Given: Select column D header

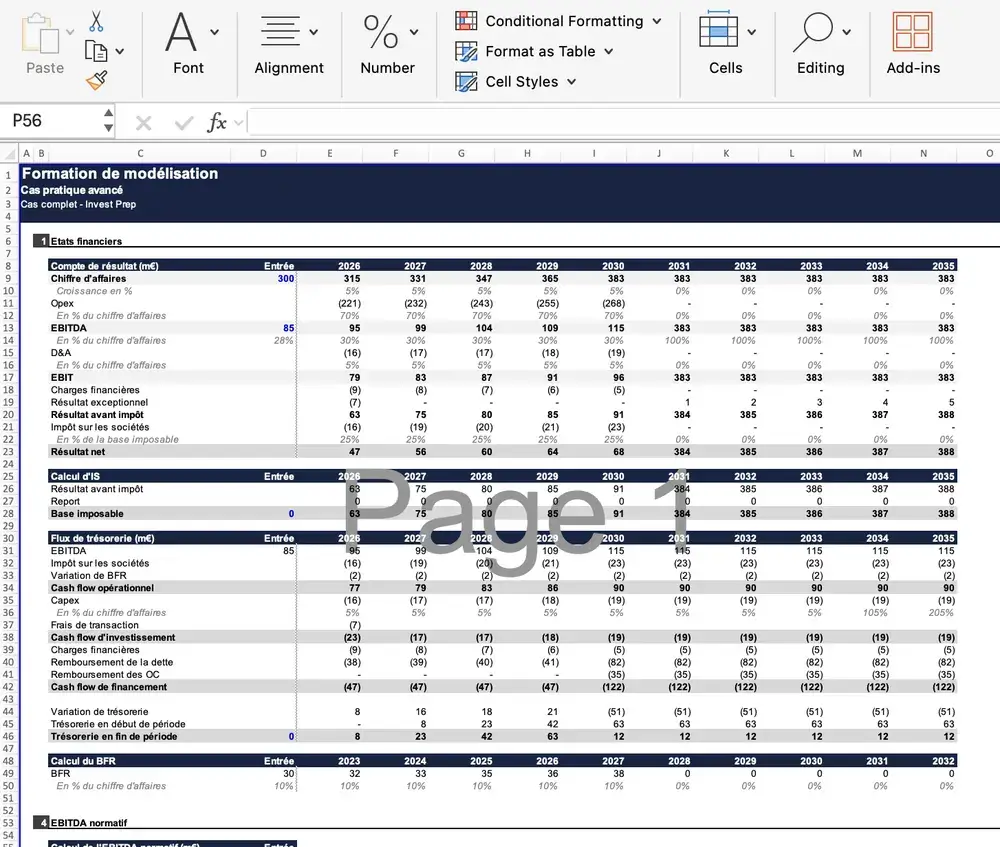Looking at the screenshot, I should pyautogui.click(x=263, y=154).
